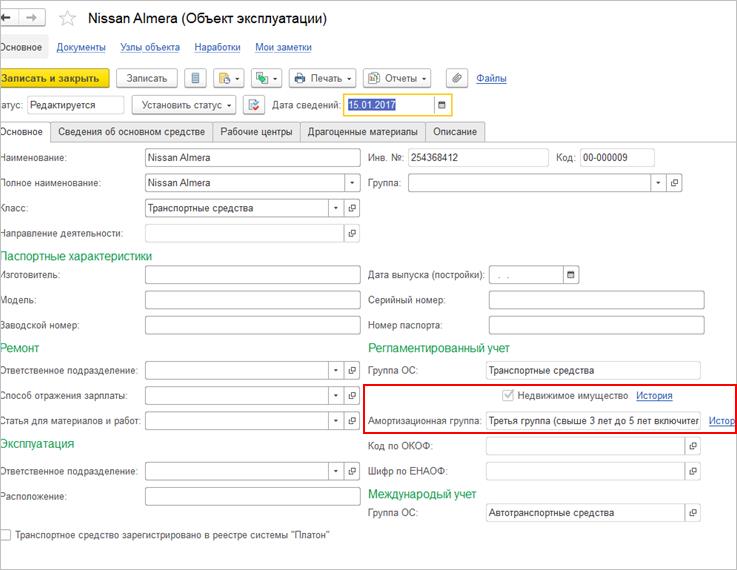Open История link next to Недвижимое имущество
Screen dimensions: 737x570
654,396
